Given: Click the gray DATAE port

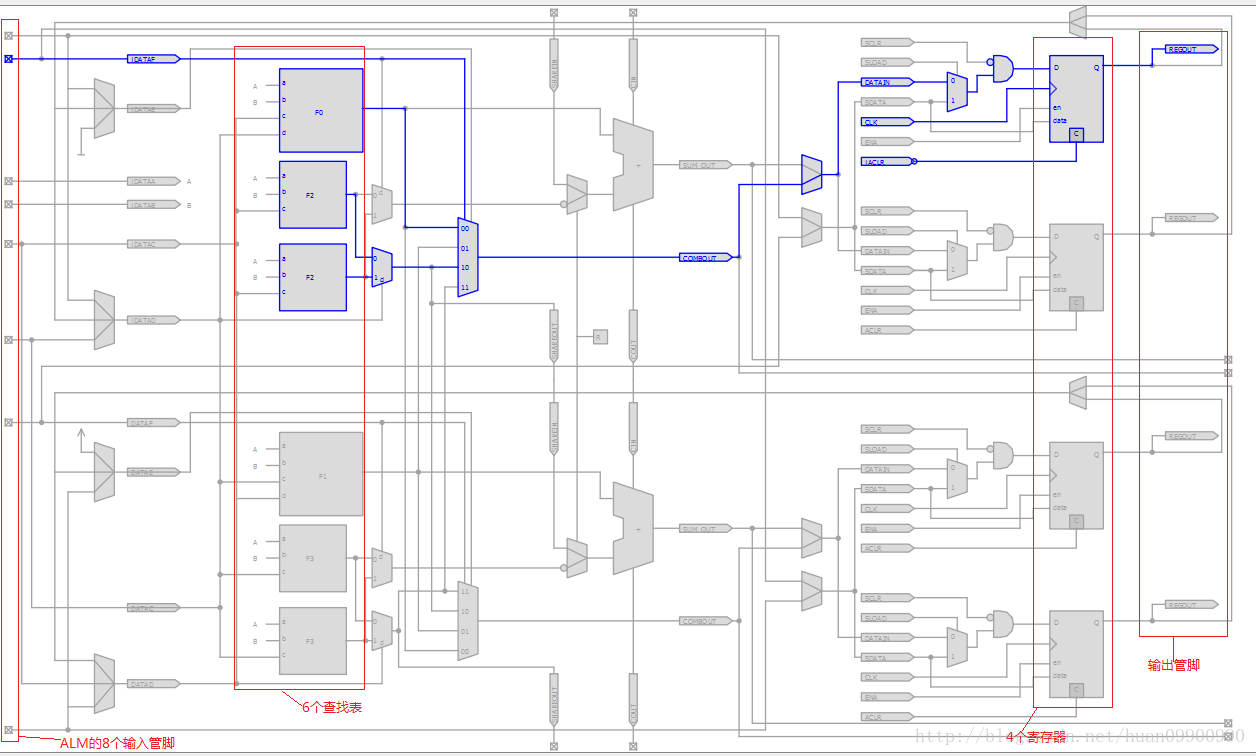Looking at the screenshot, I should (x=154, y=471).
